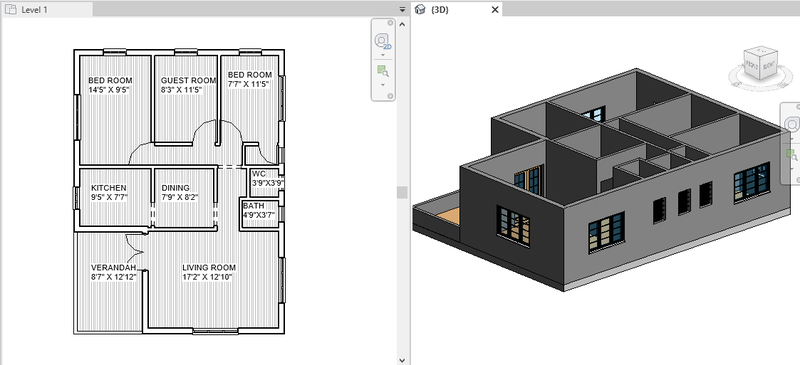Select the BED ROOM 7'7" X 11'5" label
This screenshot has width=800, height=365.
pos(250,79)
